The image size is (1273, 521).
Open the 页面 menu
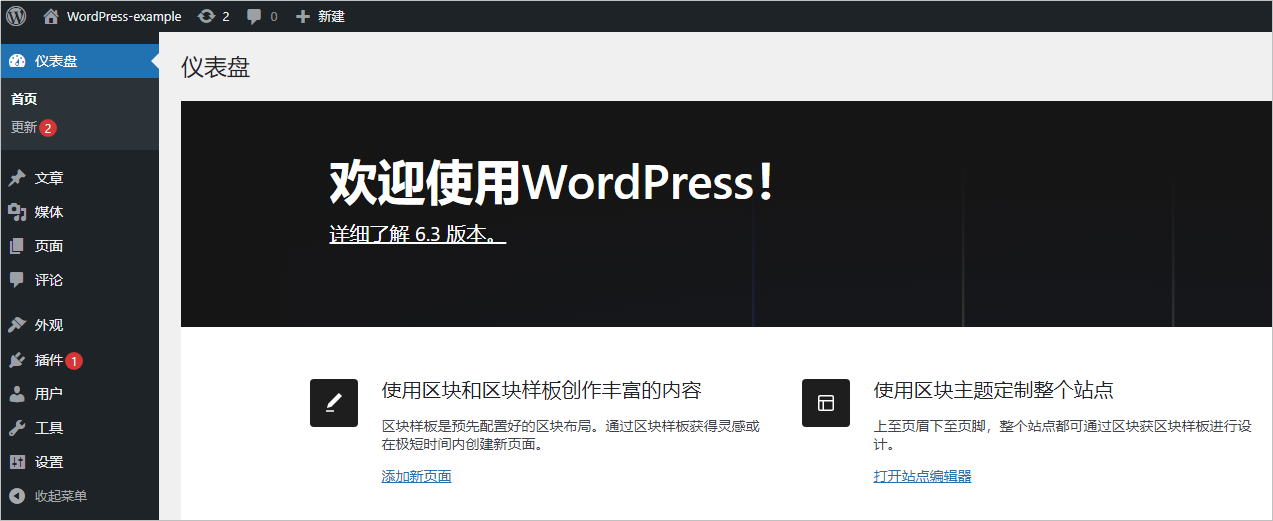[49, 246]
